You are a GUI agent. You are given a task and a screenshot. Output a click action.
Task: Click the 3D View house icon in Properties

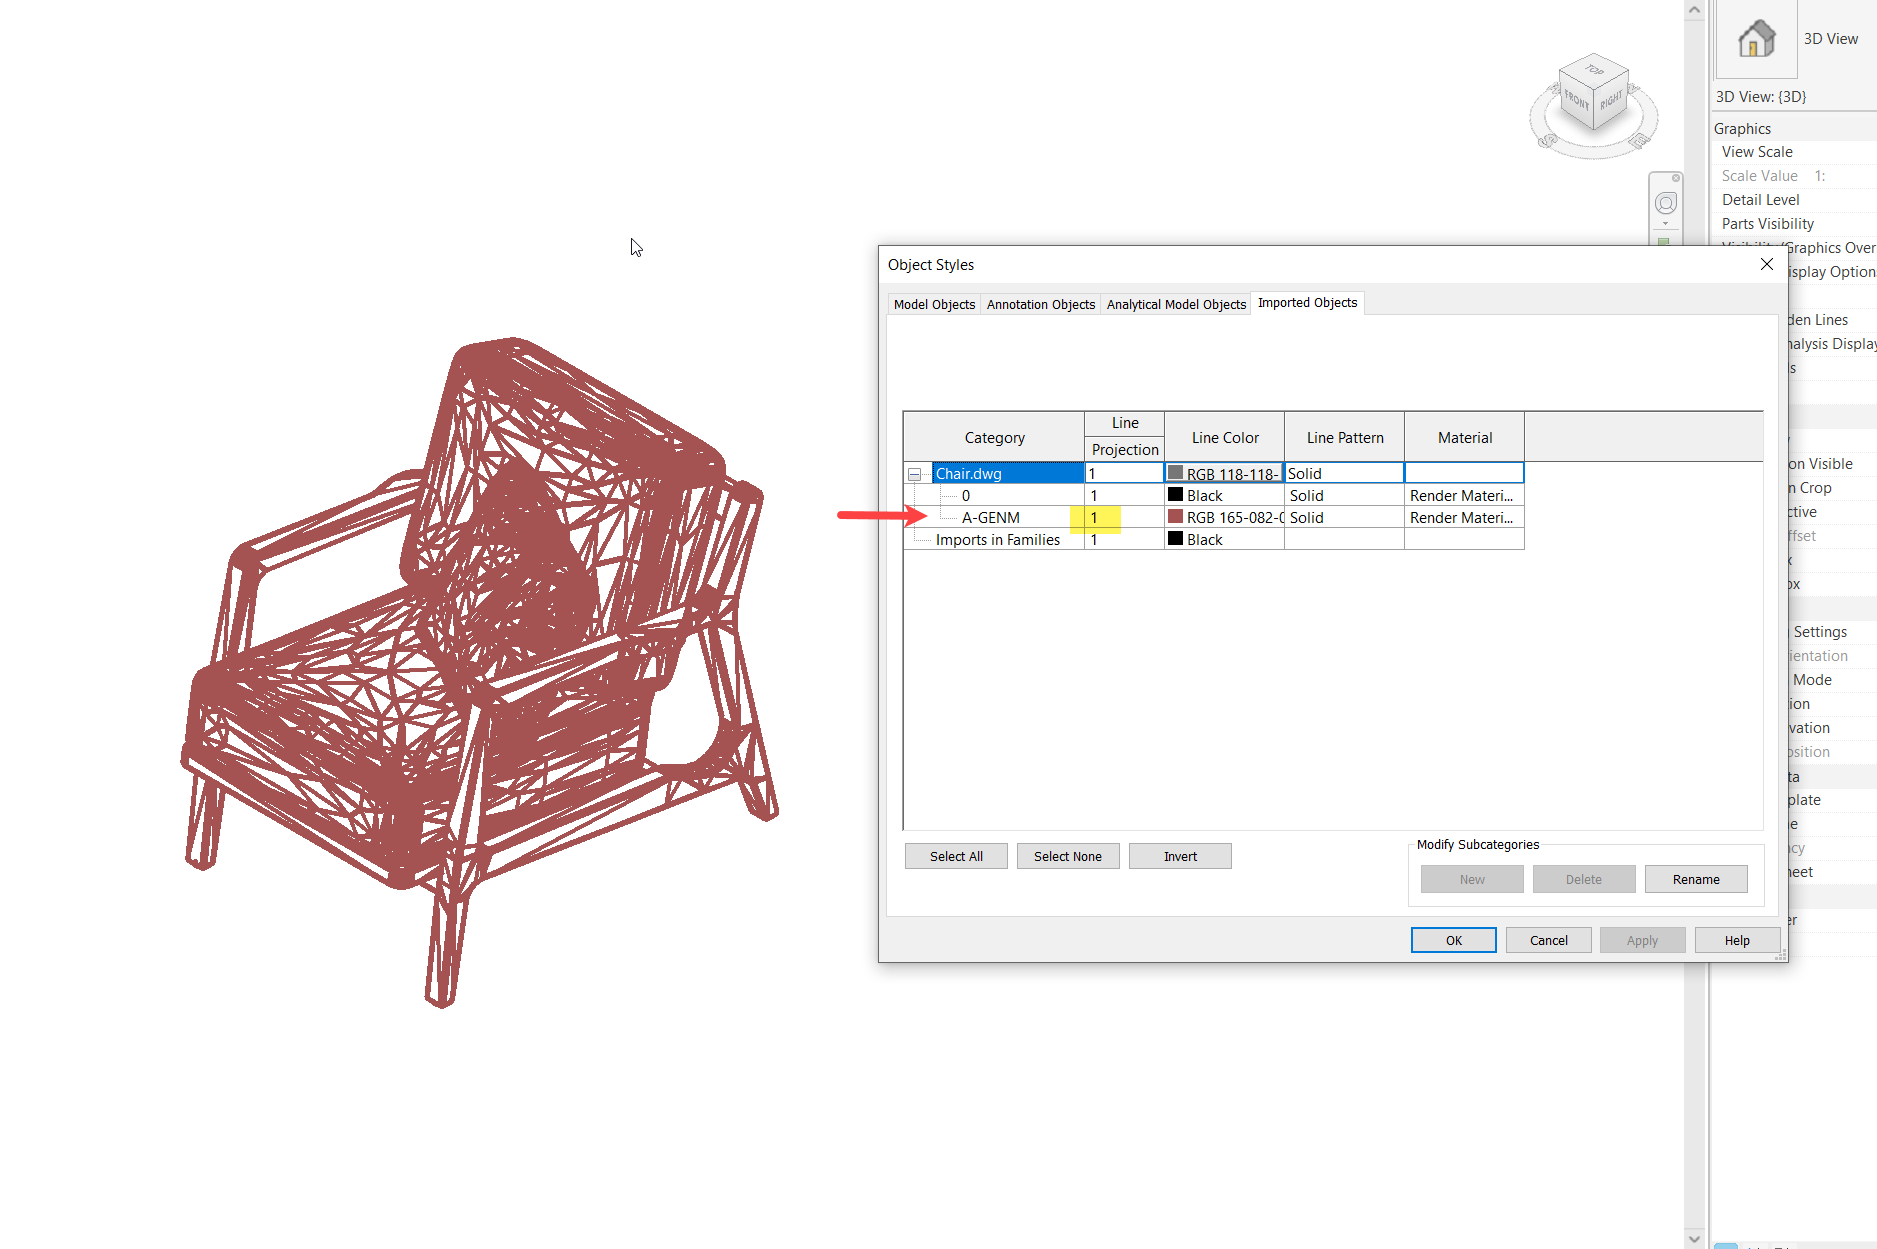1755,38
